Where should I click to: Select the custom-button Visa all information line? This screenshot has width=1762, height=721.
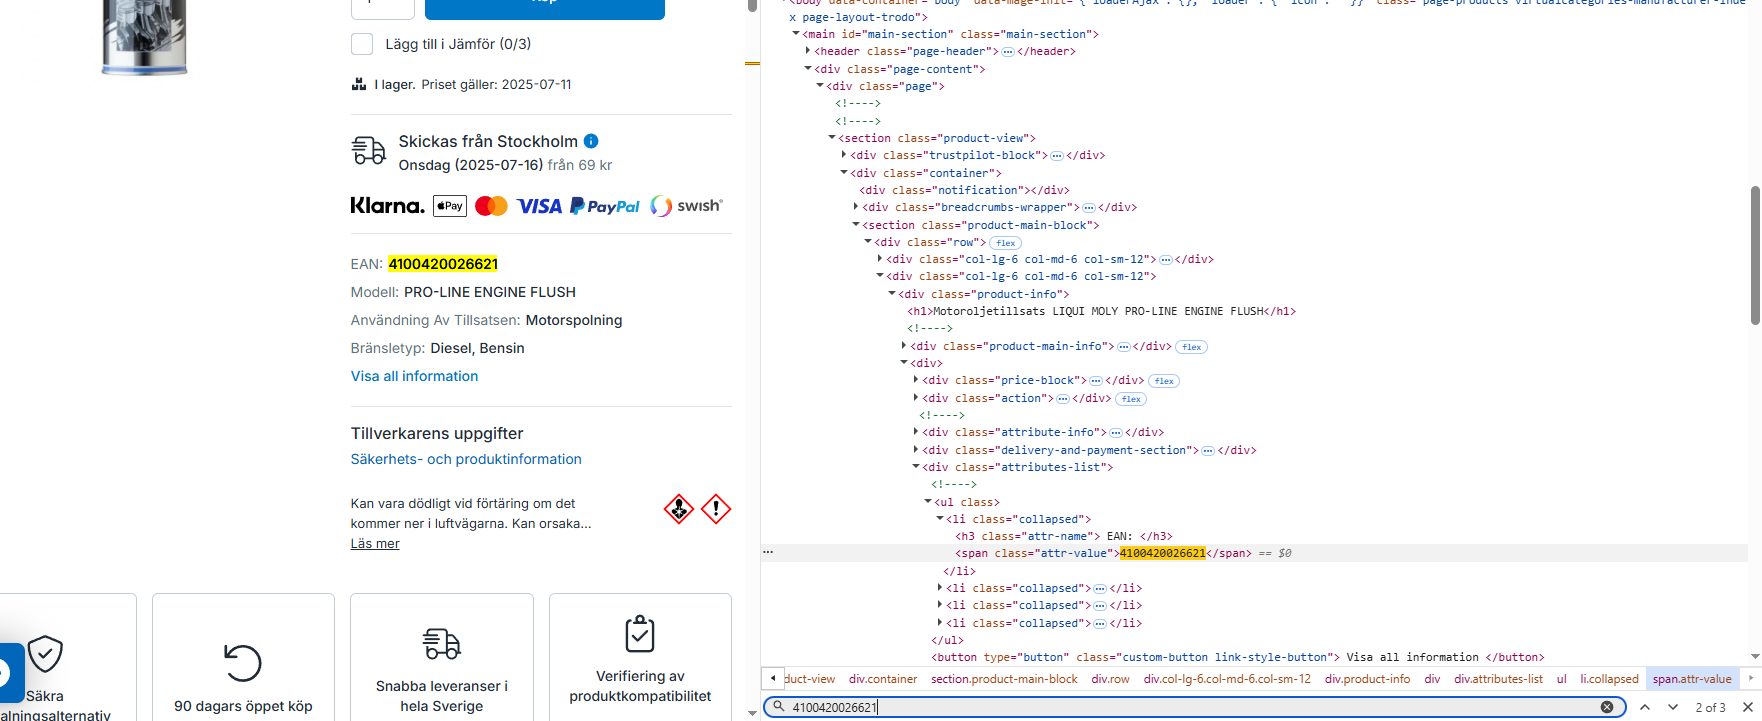(x=1238, y=657)
